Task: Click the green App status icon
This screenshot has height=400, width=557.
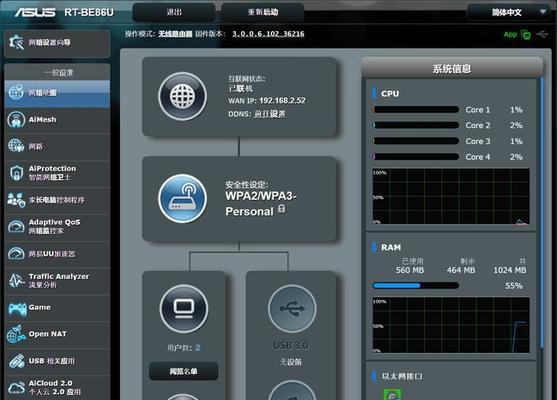Action: [526, 35]
